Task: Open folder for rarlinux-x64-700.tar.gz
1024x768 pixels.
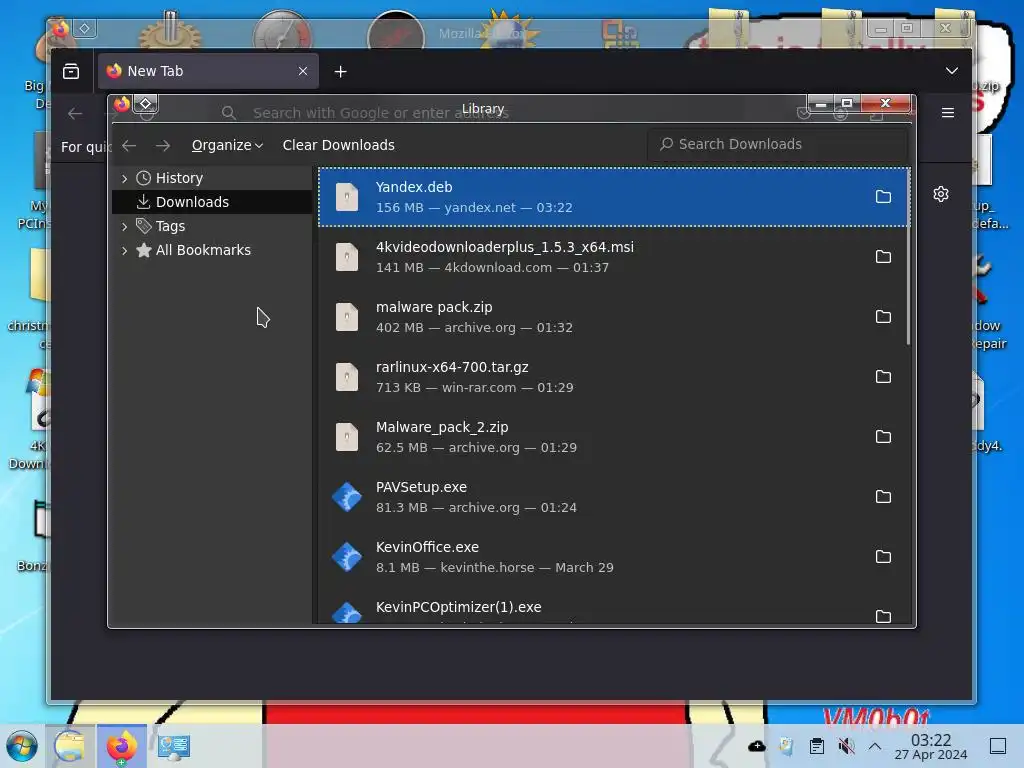Action: 883,377
